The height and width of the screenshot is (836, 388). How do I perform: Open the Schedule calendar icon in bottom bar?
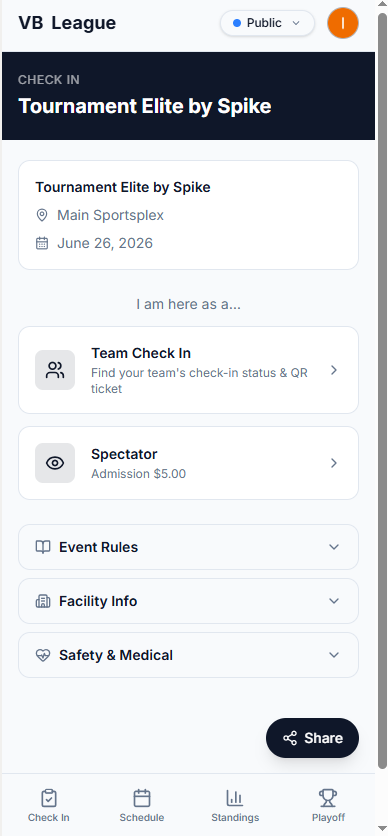click(x=142, y=798)
